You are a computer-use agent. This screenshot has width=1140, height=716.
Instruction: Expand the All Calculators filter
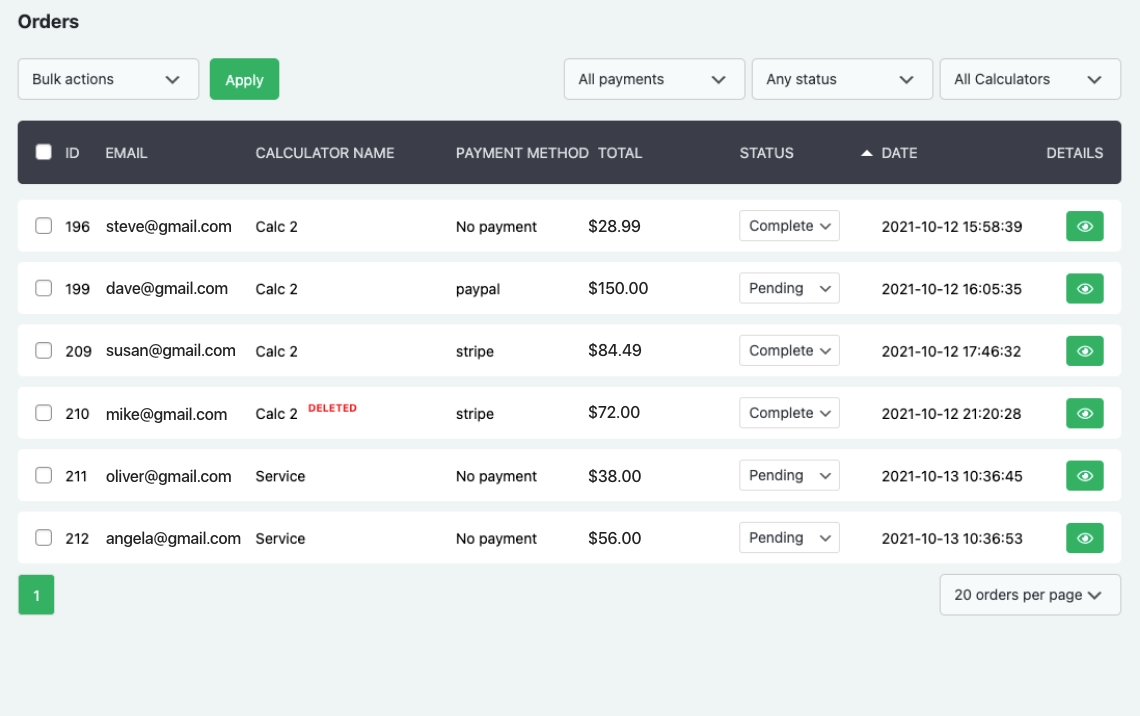(x=1029, y=79)
